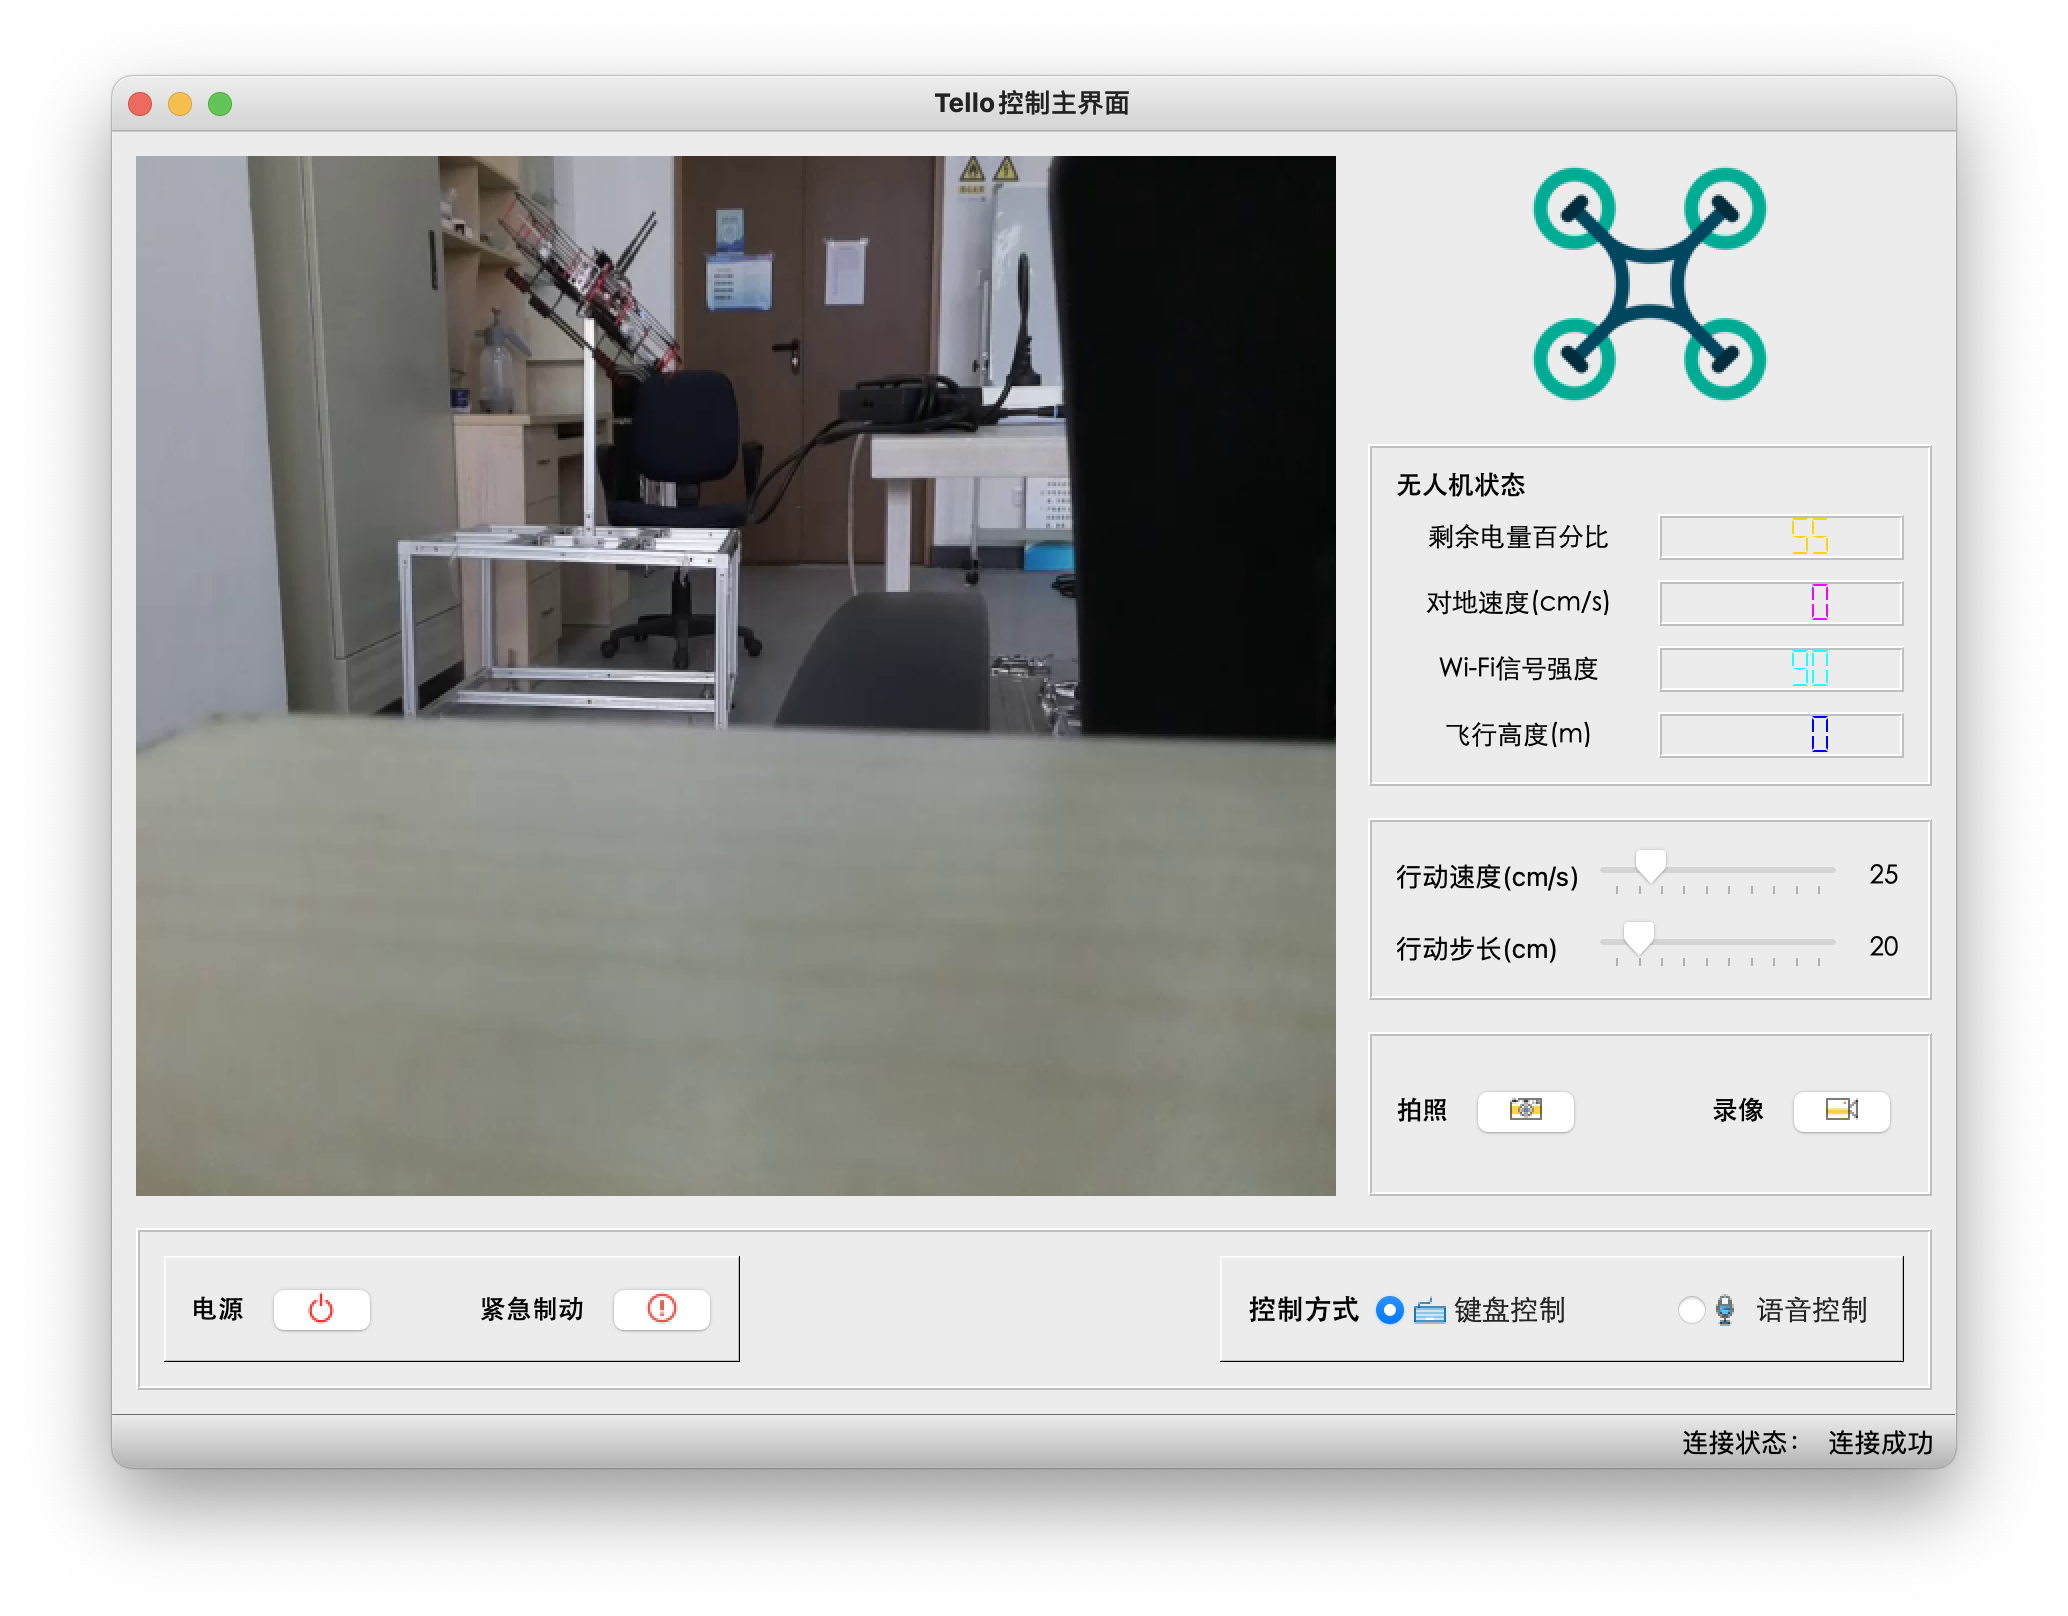Click the drone video feed
This screenshot has width=2068, height=1616.
click(x=735, y=675)
